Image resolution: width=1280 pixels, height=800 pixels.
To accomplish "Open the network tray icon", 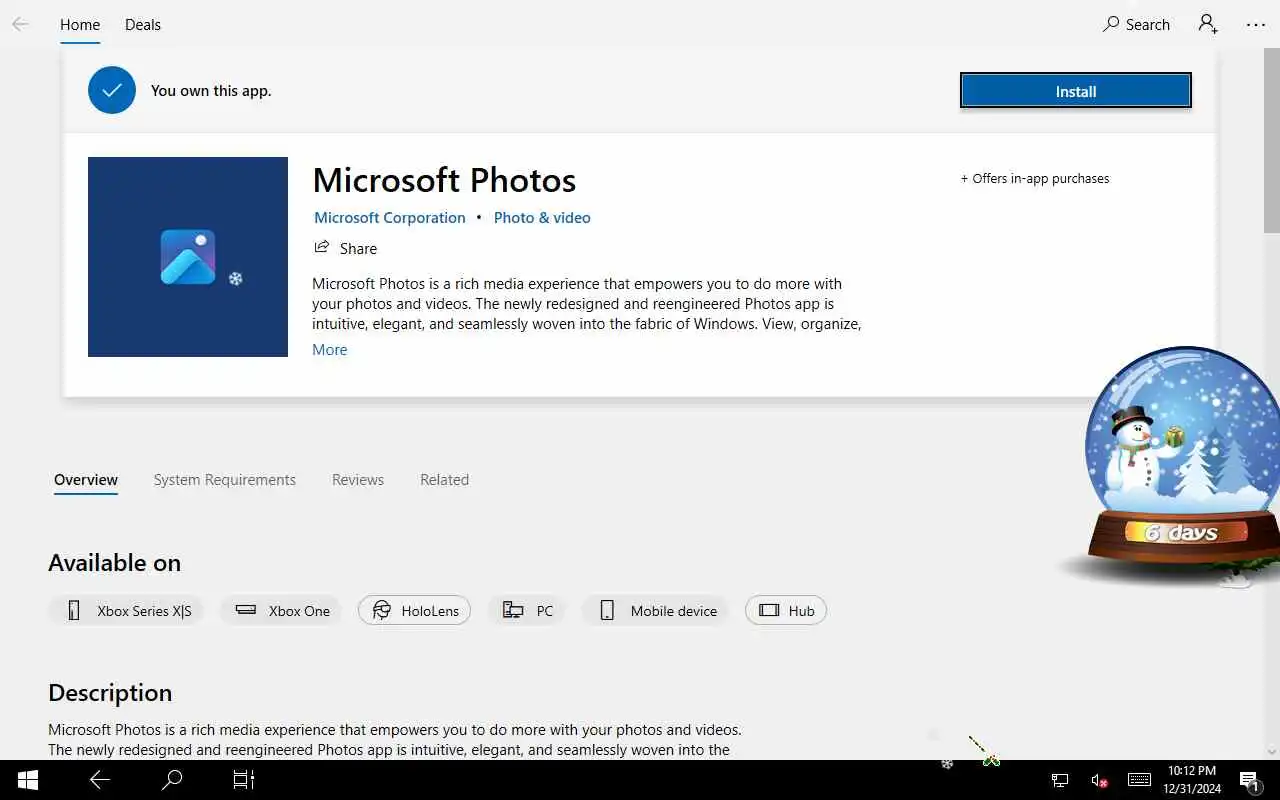I will click(1060, 780).
